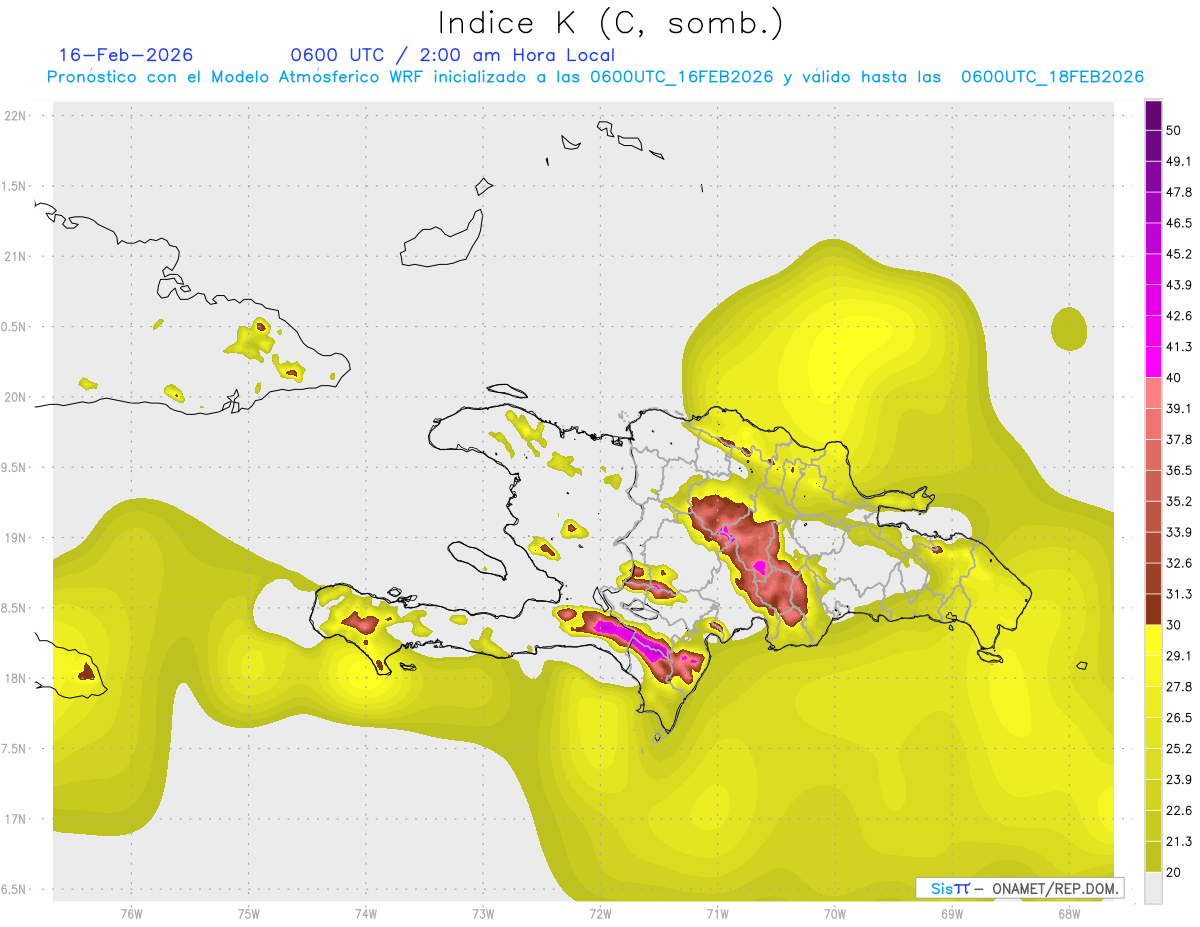Screen dimensions: 1200x927
Task: Click the "25.2" colorbar value
Action: [1179, 750]
